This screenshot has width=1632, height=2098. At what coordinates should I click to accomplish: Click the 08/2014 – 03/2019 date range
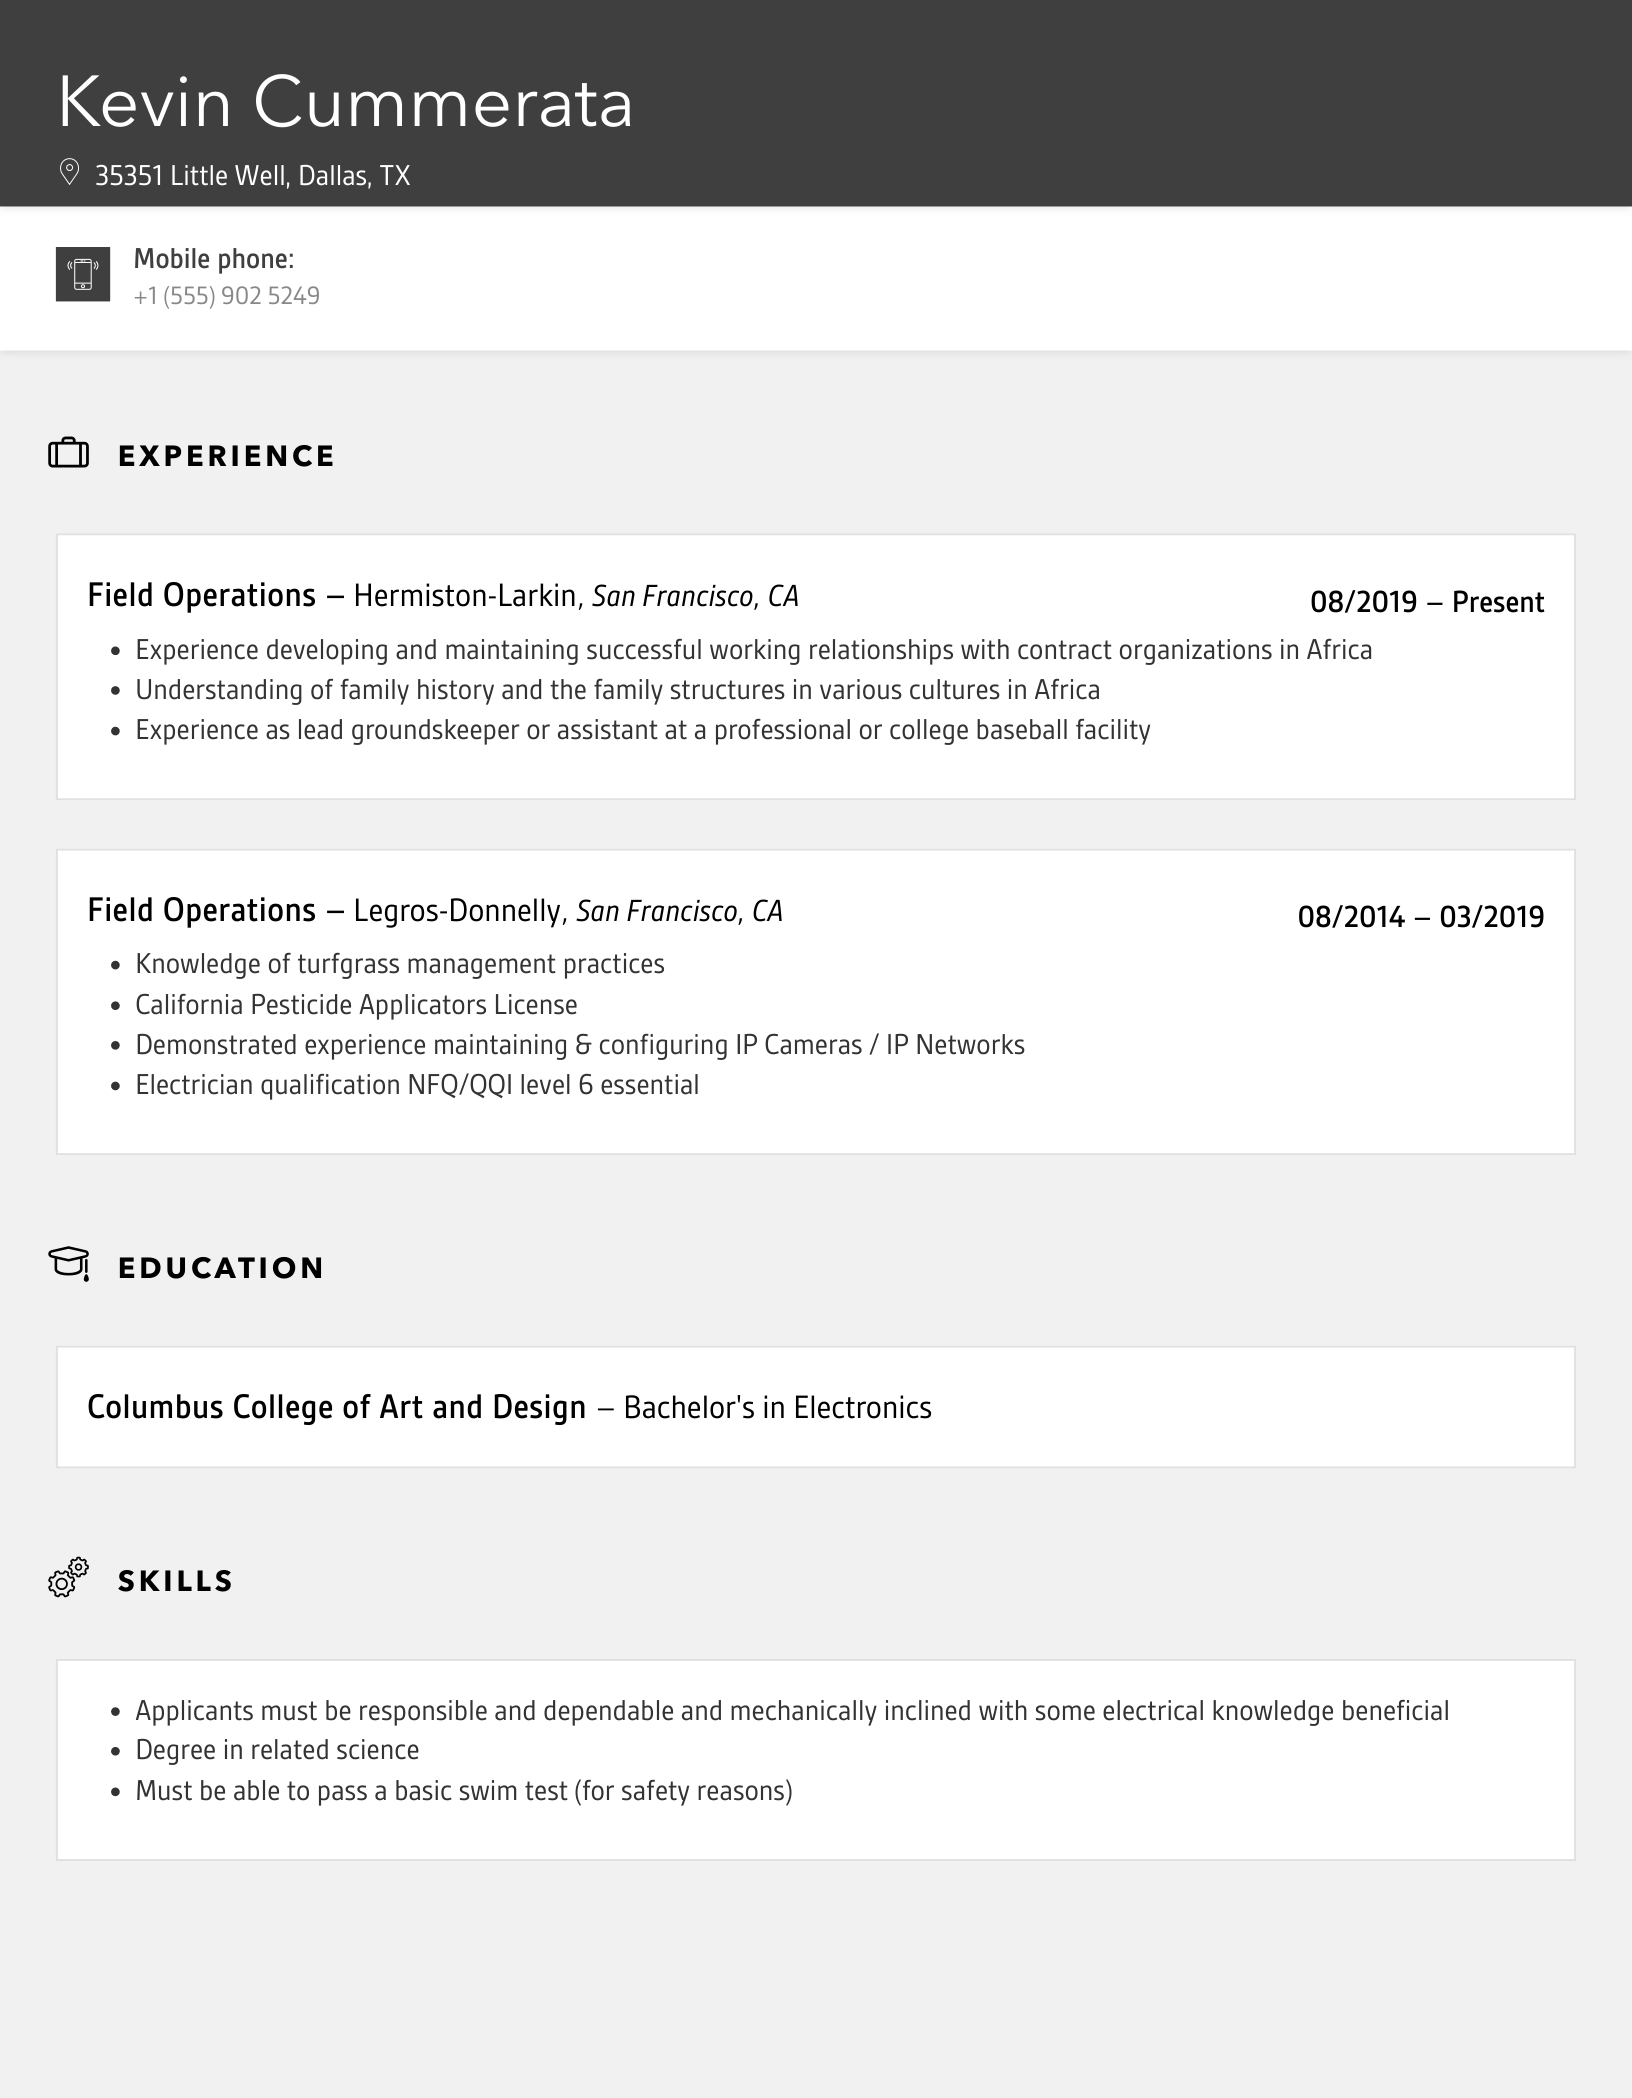(x=1420, y=917)
